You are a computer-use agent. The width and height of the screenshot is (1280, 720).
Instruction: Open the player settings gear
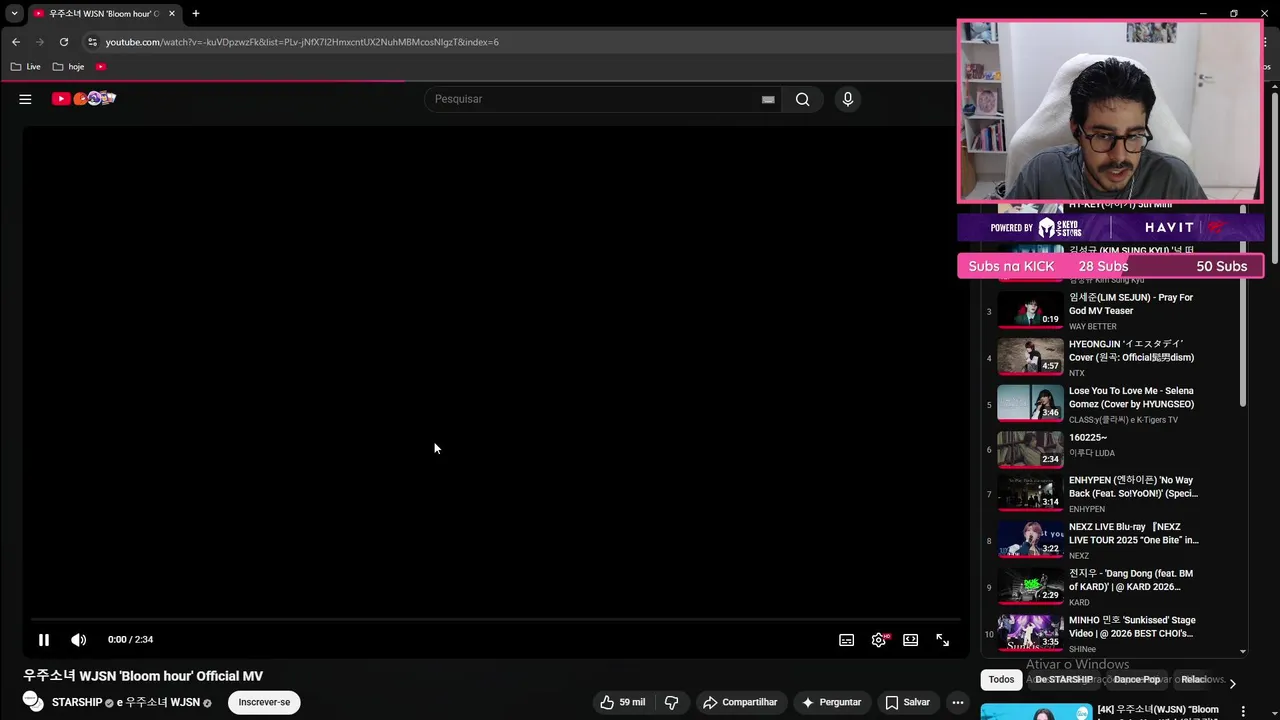coord(879,640)
